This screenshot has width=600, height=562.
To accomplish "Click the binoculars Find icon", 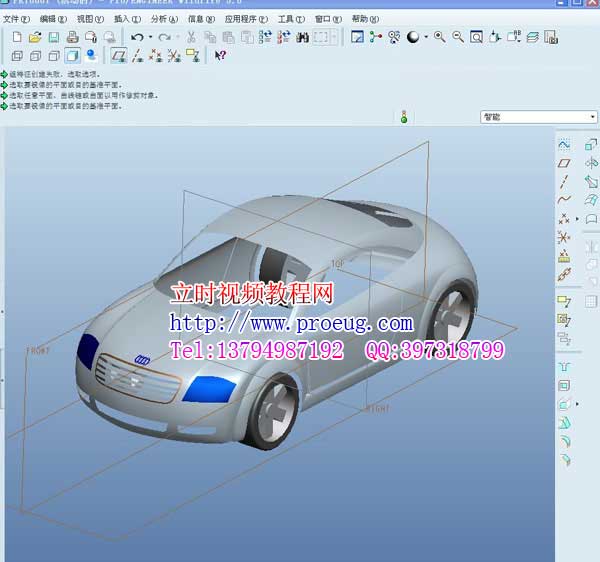I will click(x=302, y=37).
